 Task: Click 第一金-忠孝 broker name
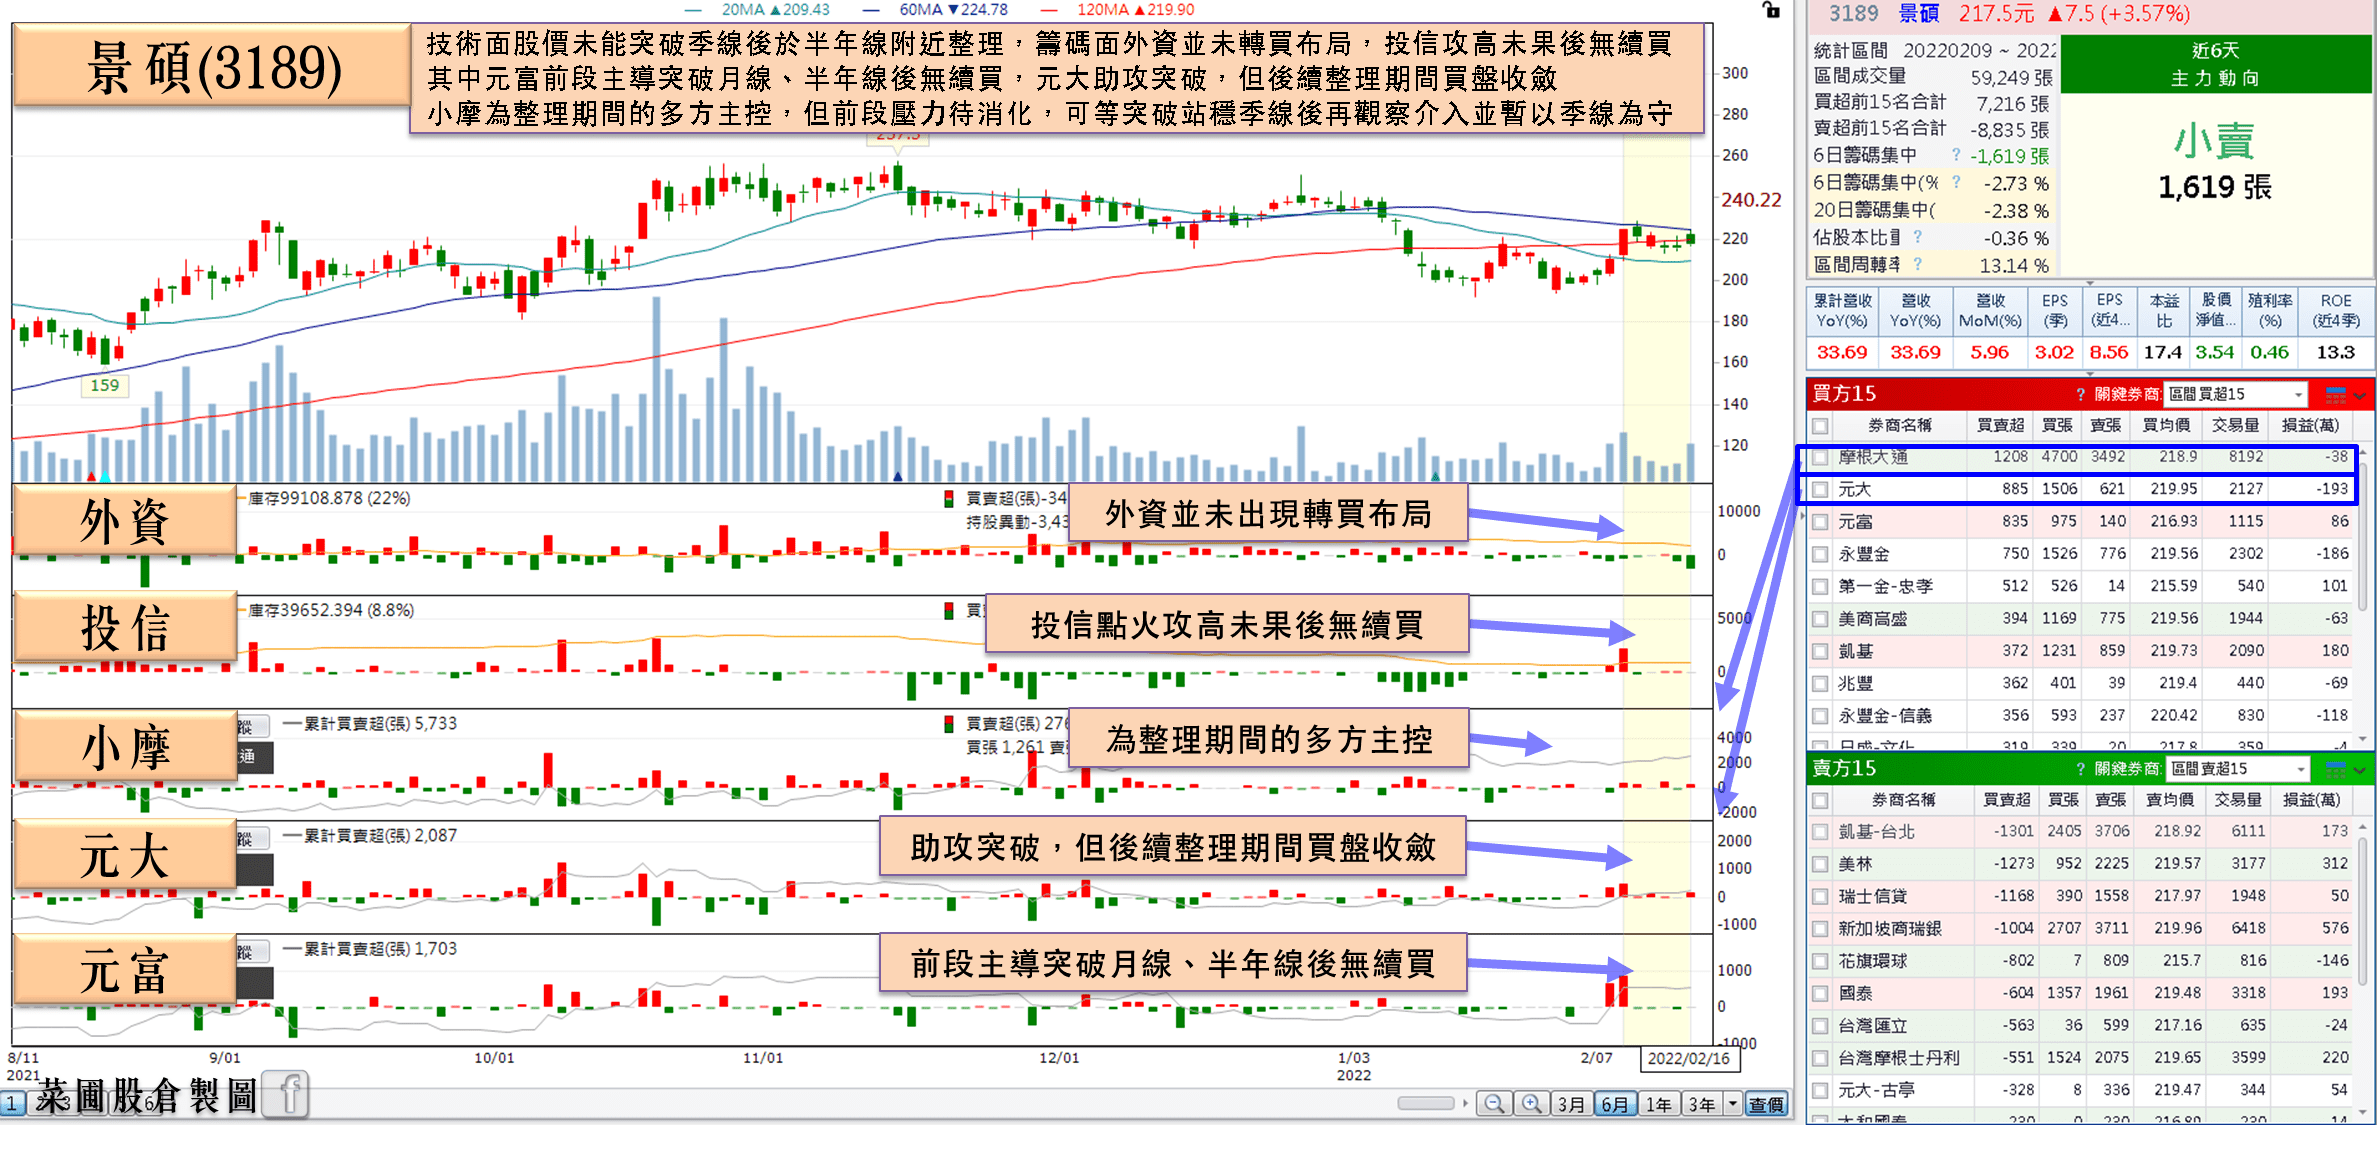(x=1886, y=587)
